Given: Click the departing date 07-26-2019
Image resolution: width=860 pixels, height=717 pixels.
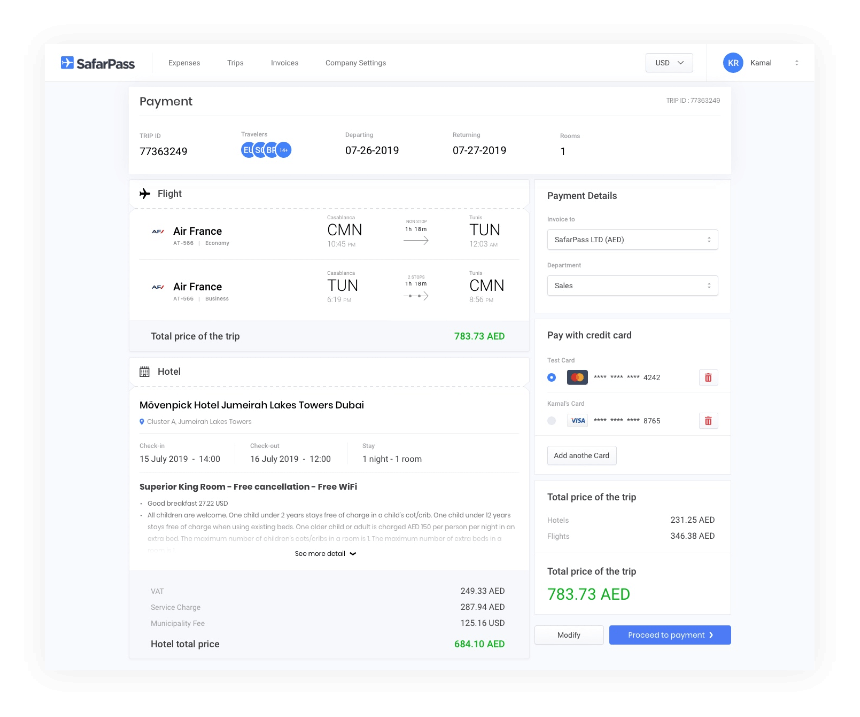Looking at the screenshot, I should [372, 150].
